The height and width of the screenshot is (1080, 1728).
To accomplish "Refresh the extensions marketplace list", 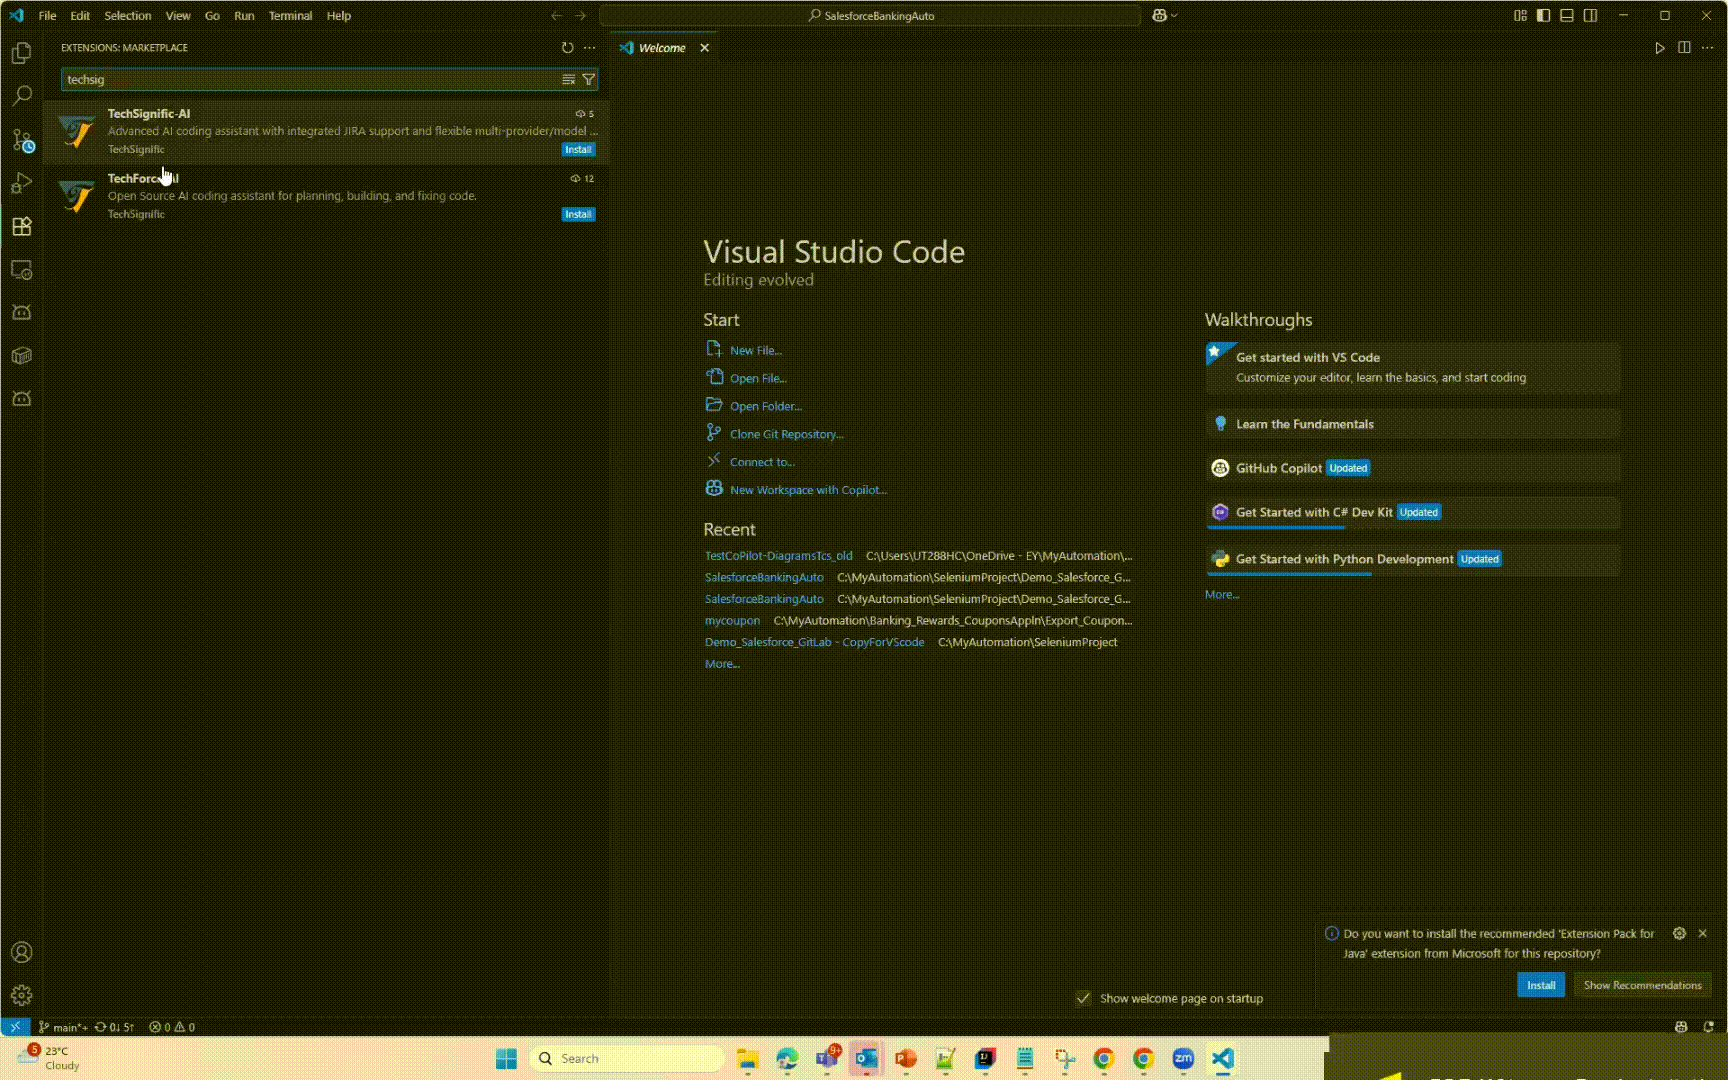I will 567,48.
